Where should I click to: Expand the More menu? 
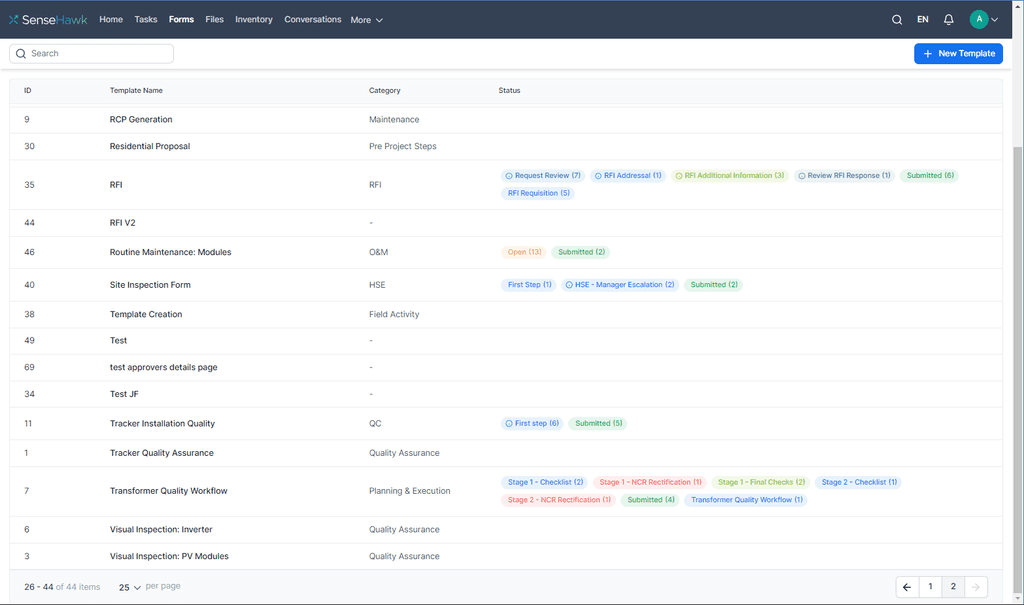pos(366,20)
